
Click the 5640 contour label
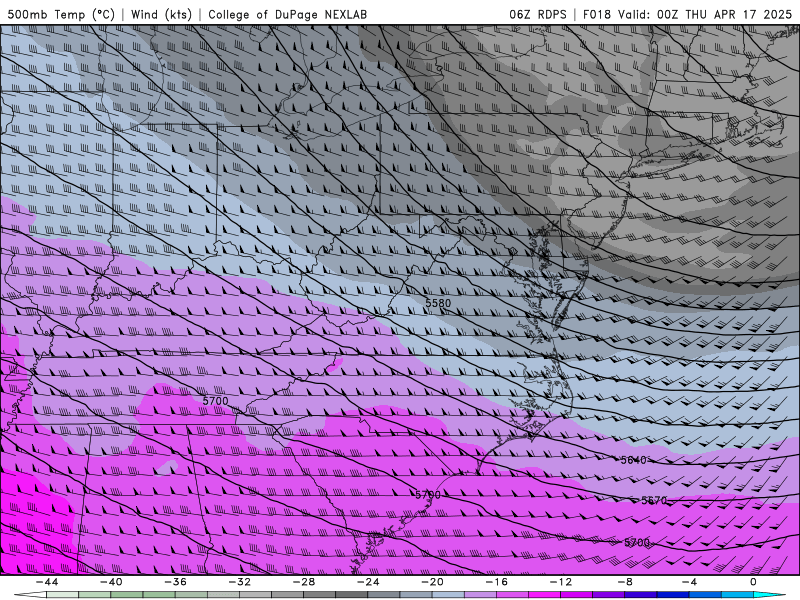634,460
